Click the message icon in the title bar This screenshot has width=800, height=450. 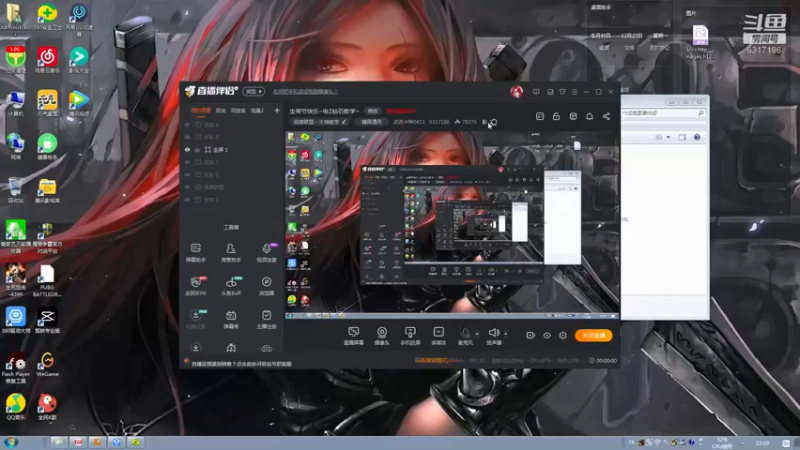coord(536,92)
